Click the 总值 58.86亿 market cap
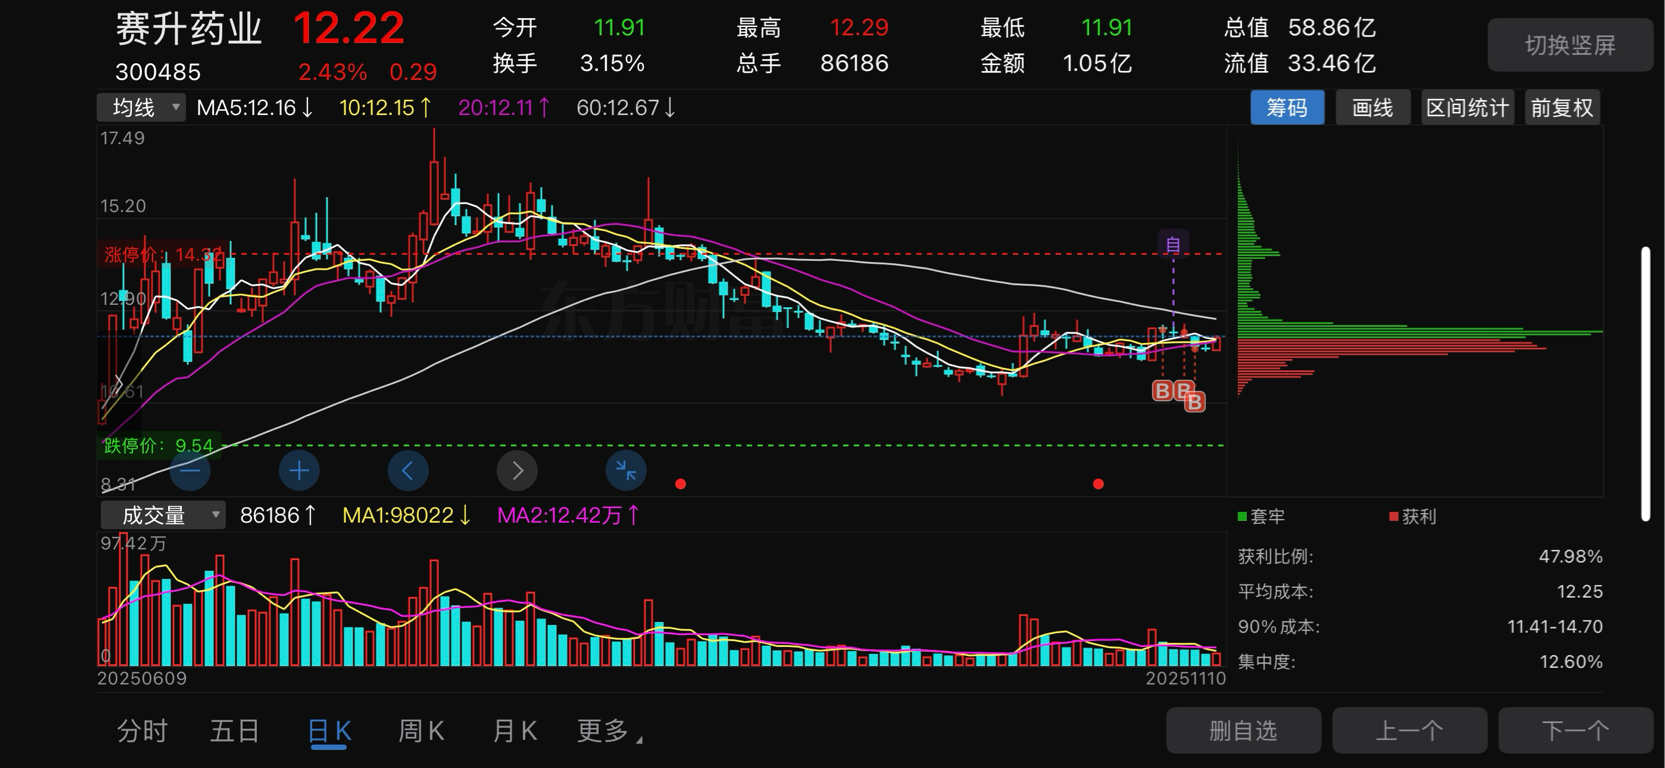The image size is (1665, 768). 1300,27
